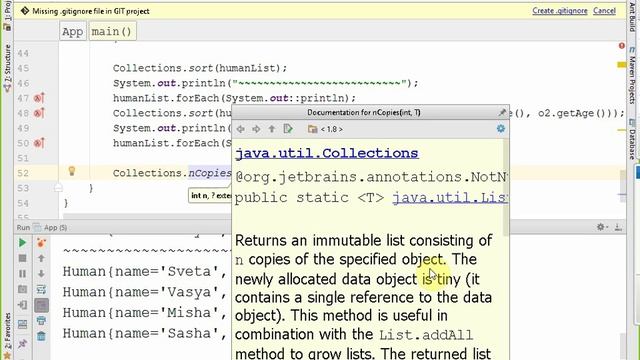Restore layout icon in Run toolbar
The image size is (640, 360).
[22, 324]
